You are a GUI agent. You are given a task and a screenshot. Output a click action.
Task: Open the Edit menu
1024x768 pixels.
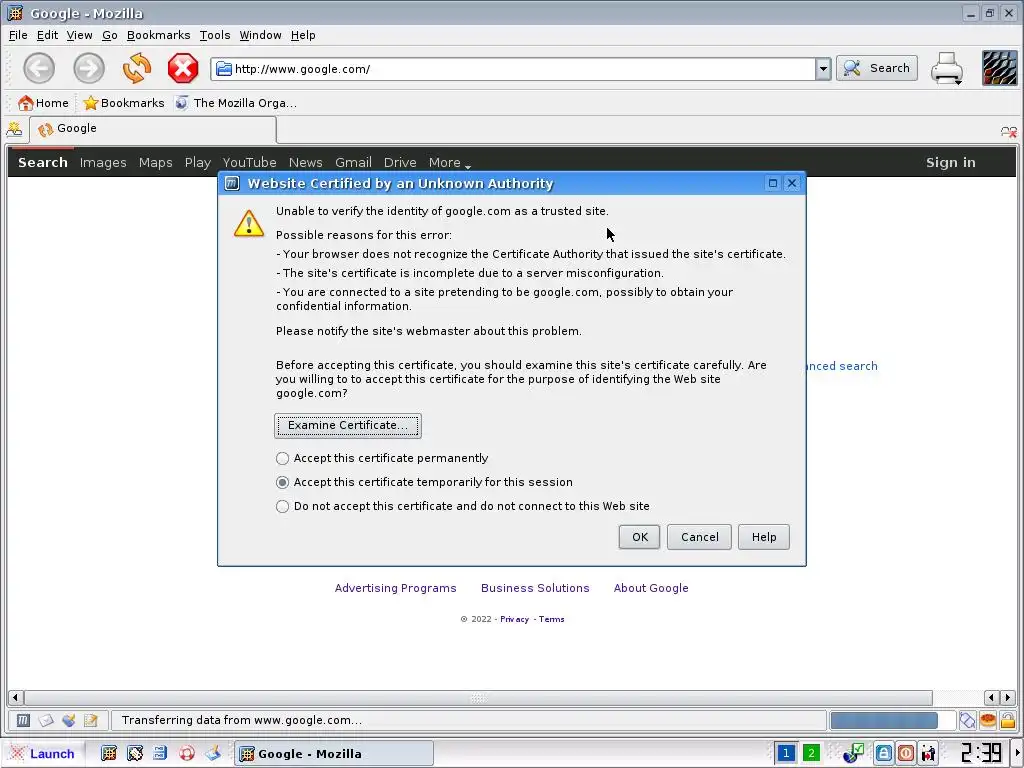(47, 35)
